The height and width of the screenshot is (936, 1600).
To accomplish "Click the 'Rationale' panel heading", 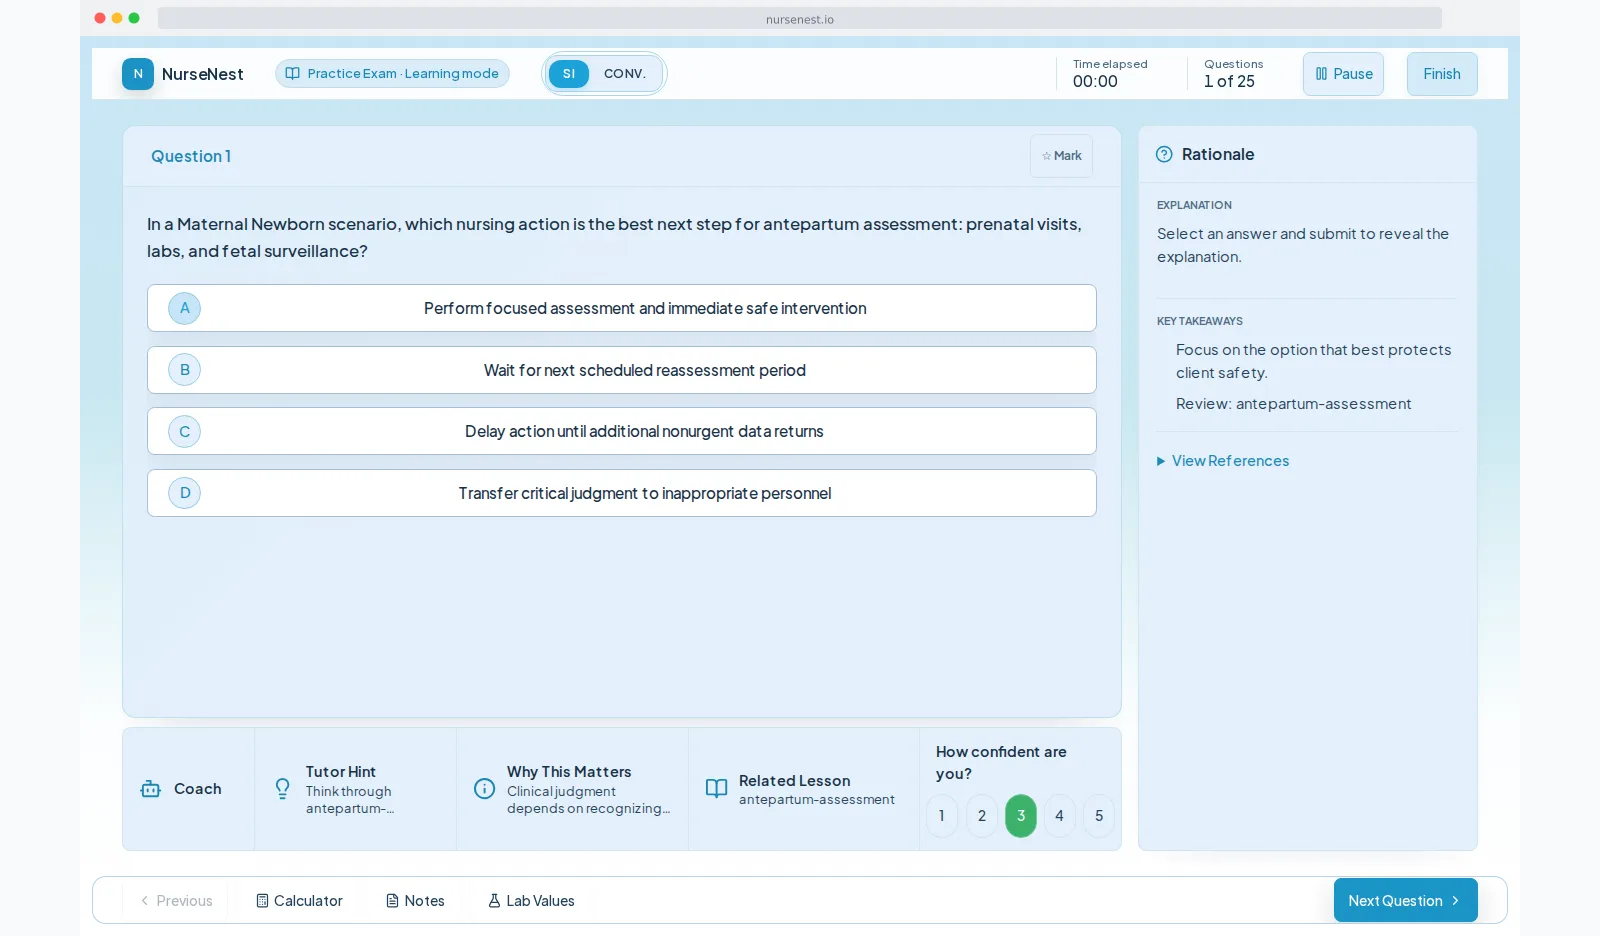I will coord(1218,154).
